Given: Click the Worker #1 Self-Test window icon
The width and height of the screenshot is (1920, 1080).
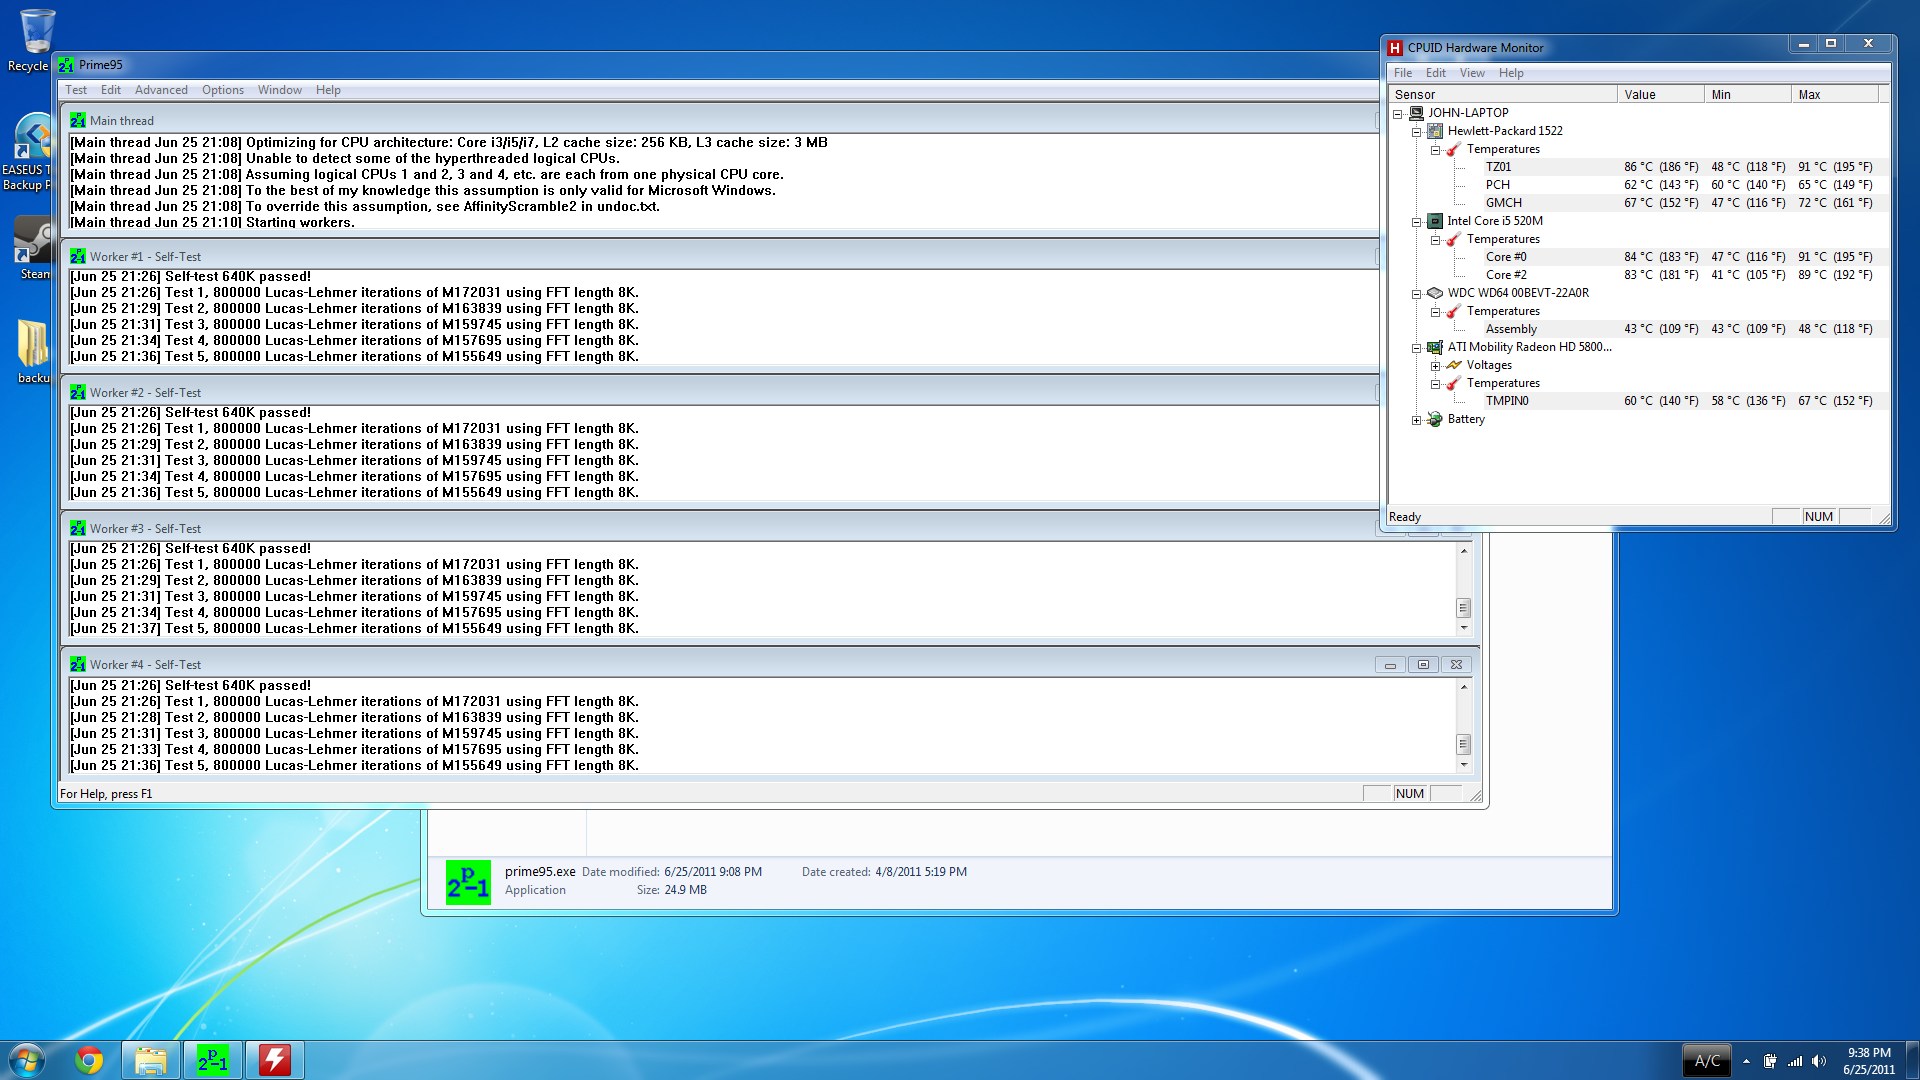Looking at the screenshot, I should point(77,257).
